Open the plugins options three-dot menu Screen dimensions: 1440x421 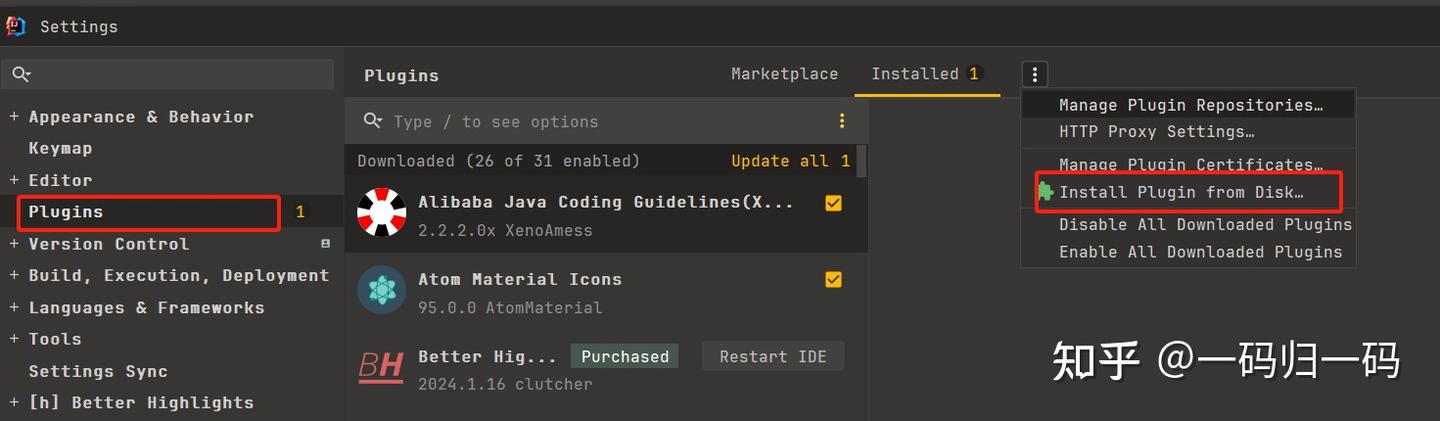1035,74
